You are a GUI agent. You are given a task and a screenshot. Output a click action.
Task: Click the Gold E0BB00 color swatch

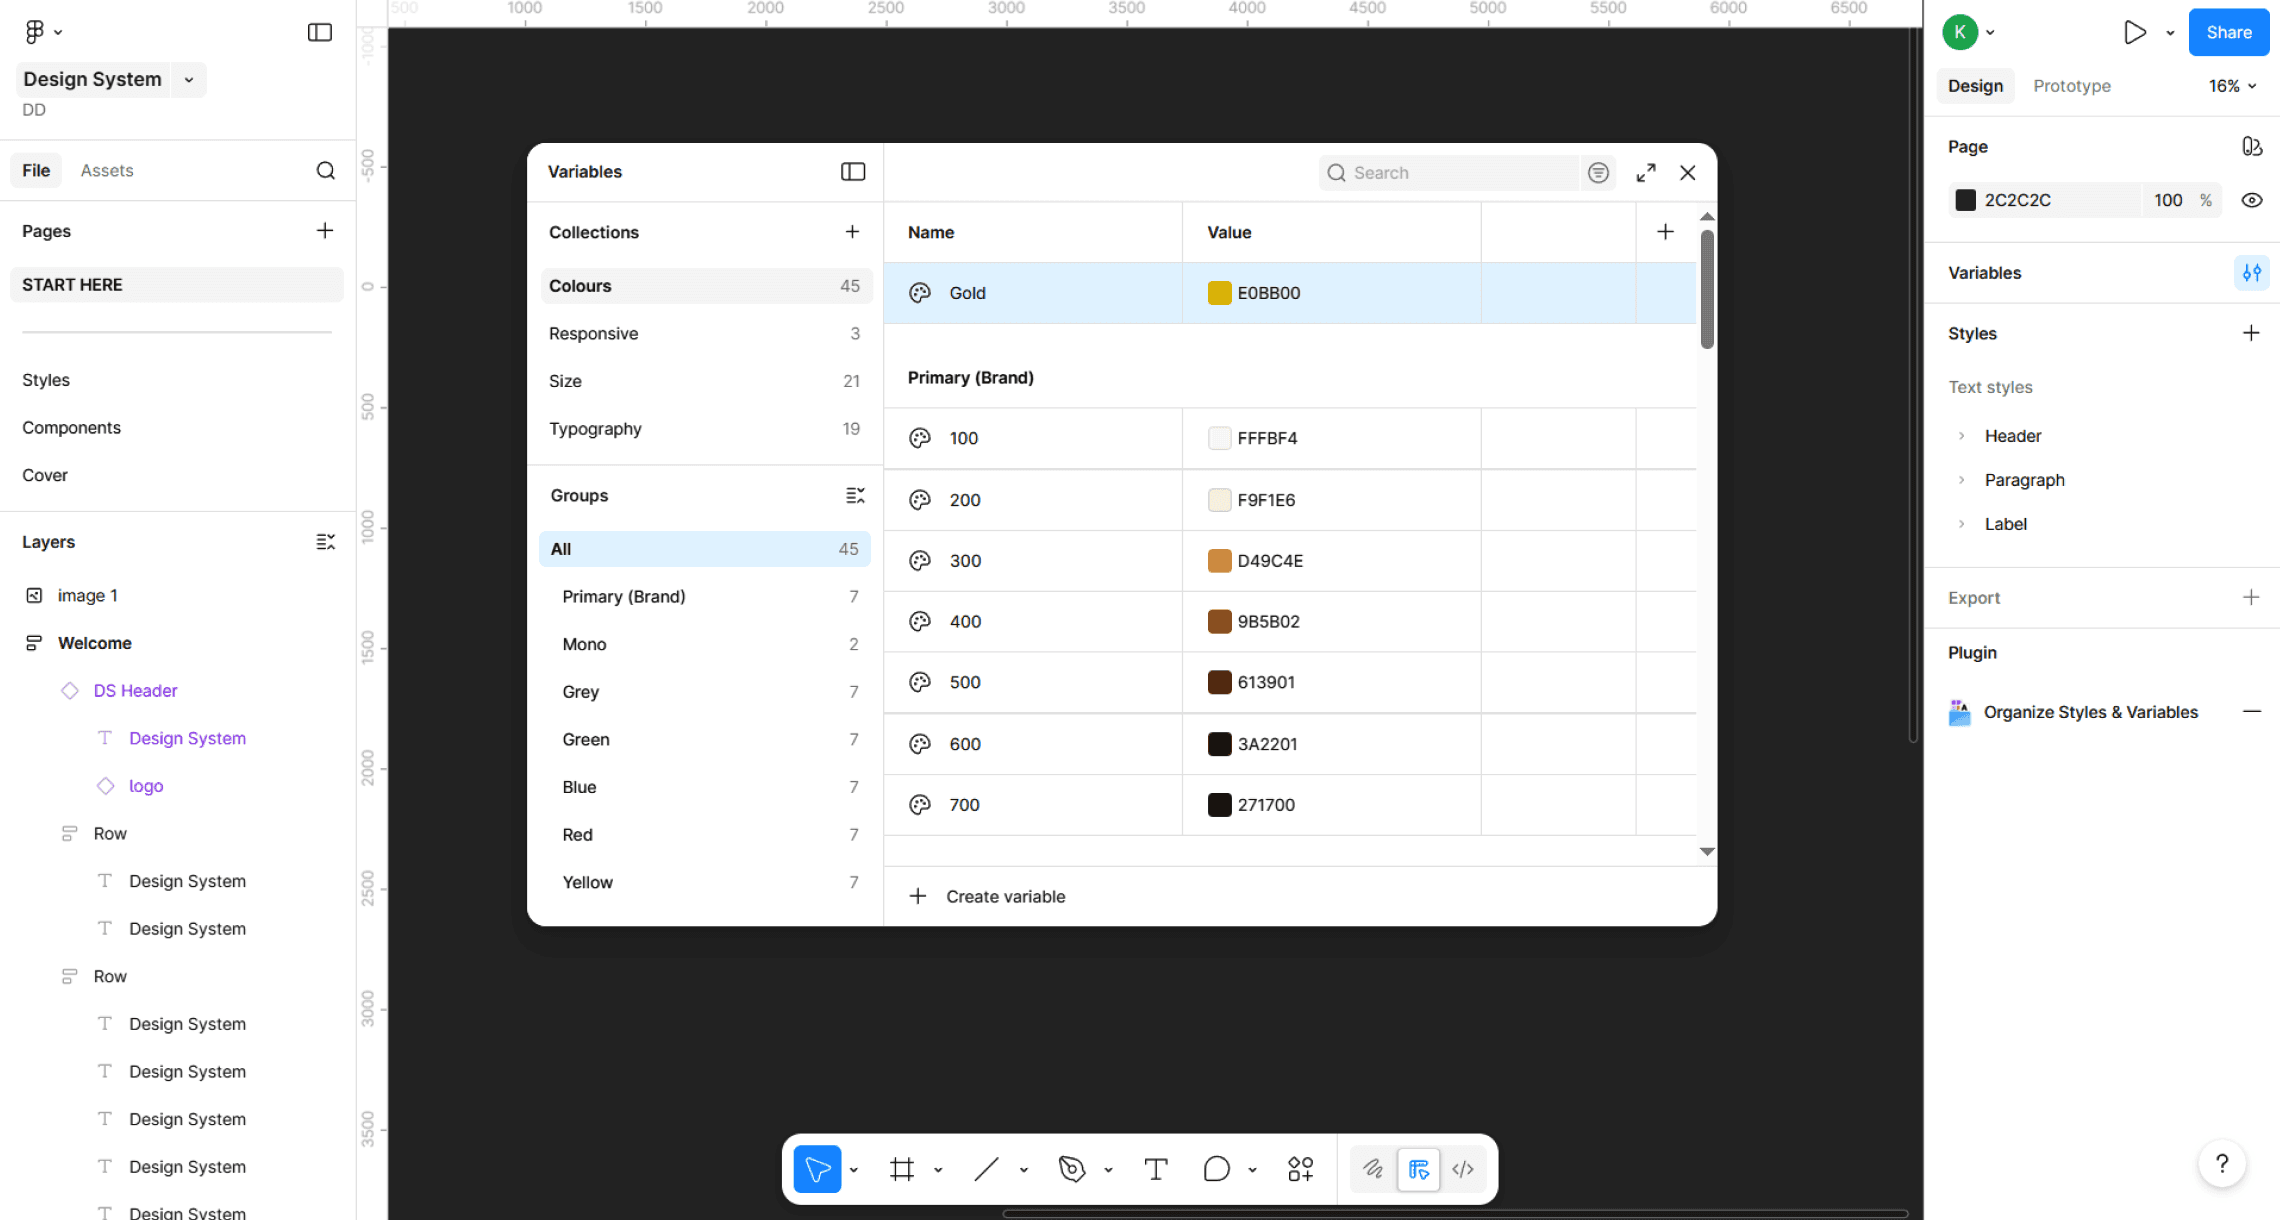(1219, 293)
